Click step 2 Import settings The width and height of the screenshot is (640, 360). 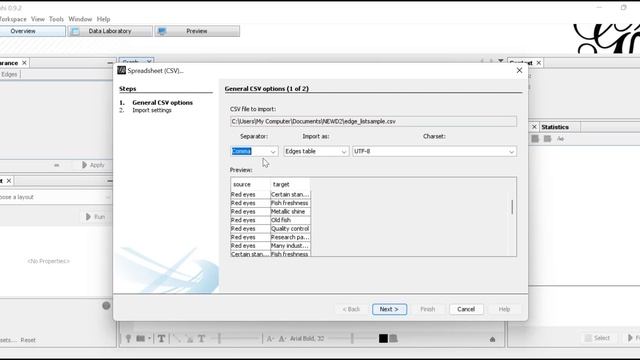coord(152,110)
